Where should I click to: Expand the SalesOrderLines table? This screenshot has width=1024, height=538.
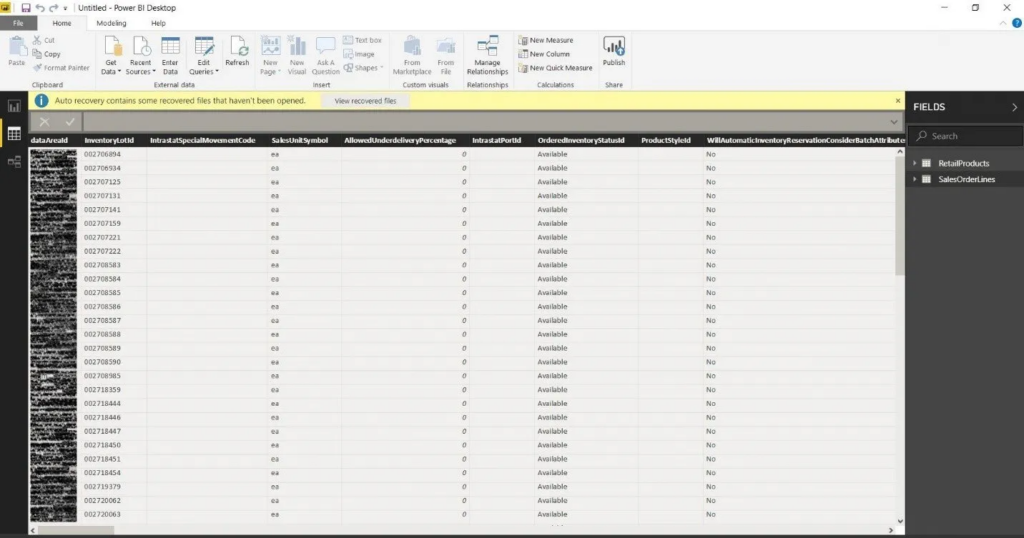(x=914, y=179)
